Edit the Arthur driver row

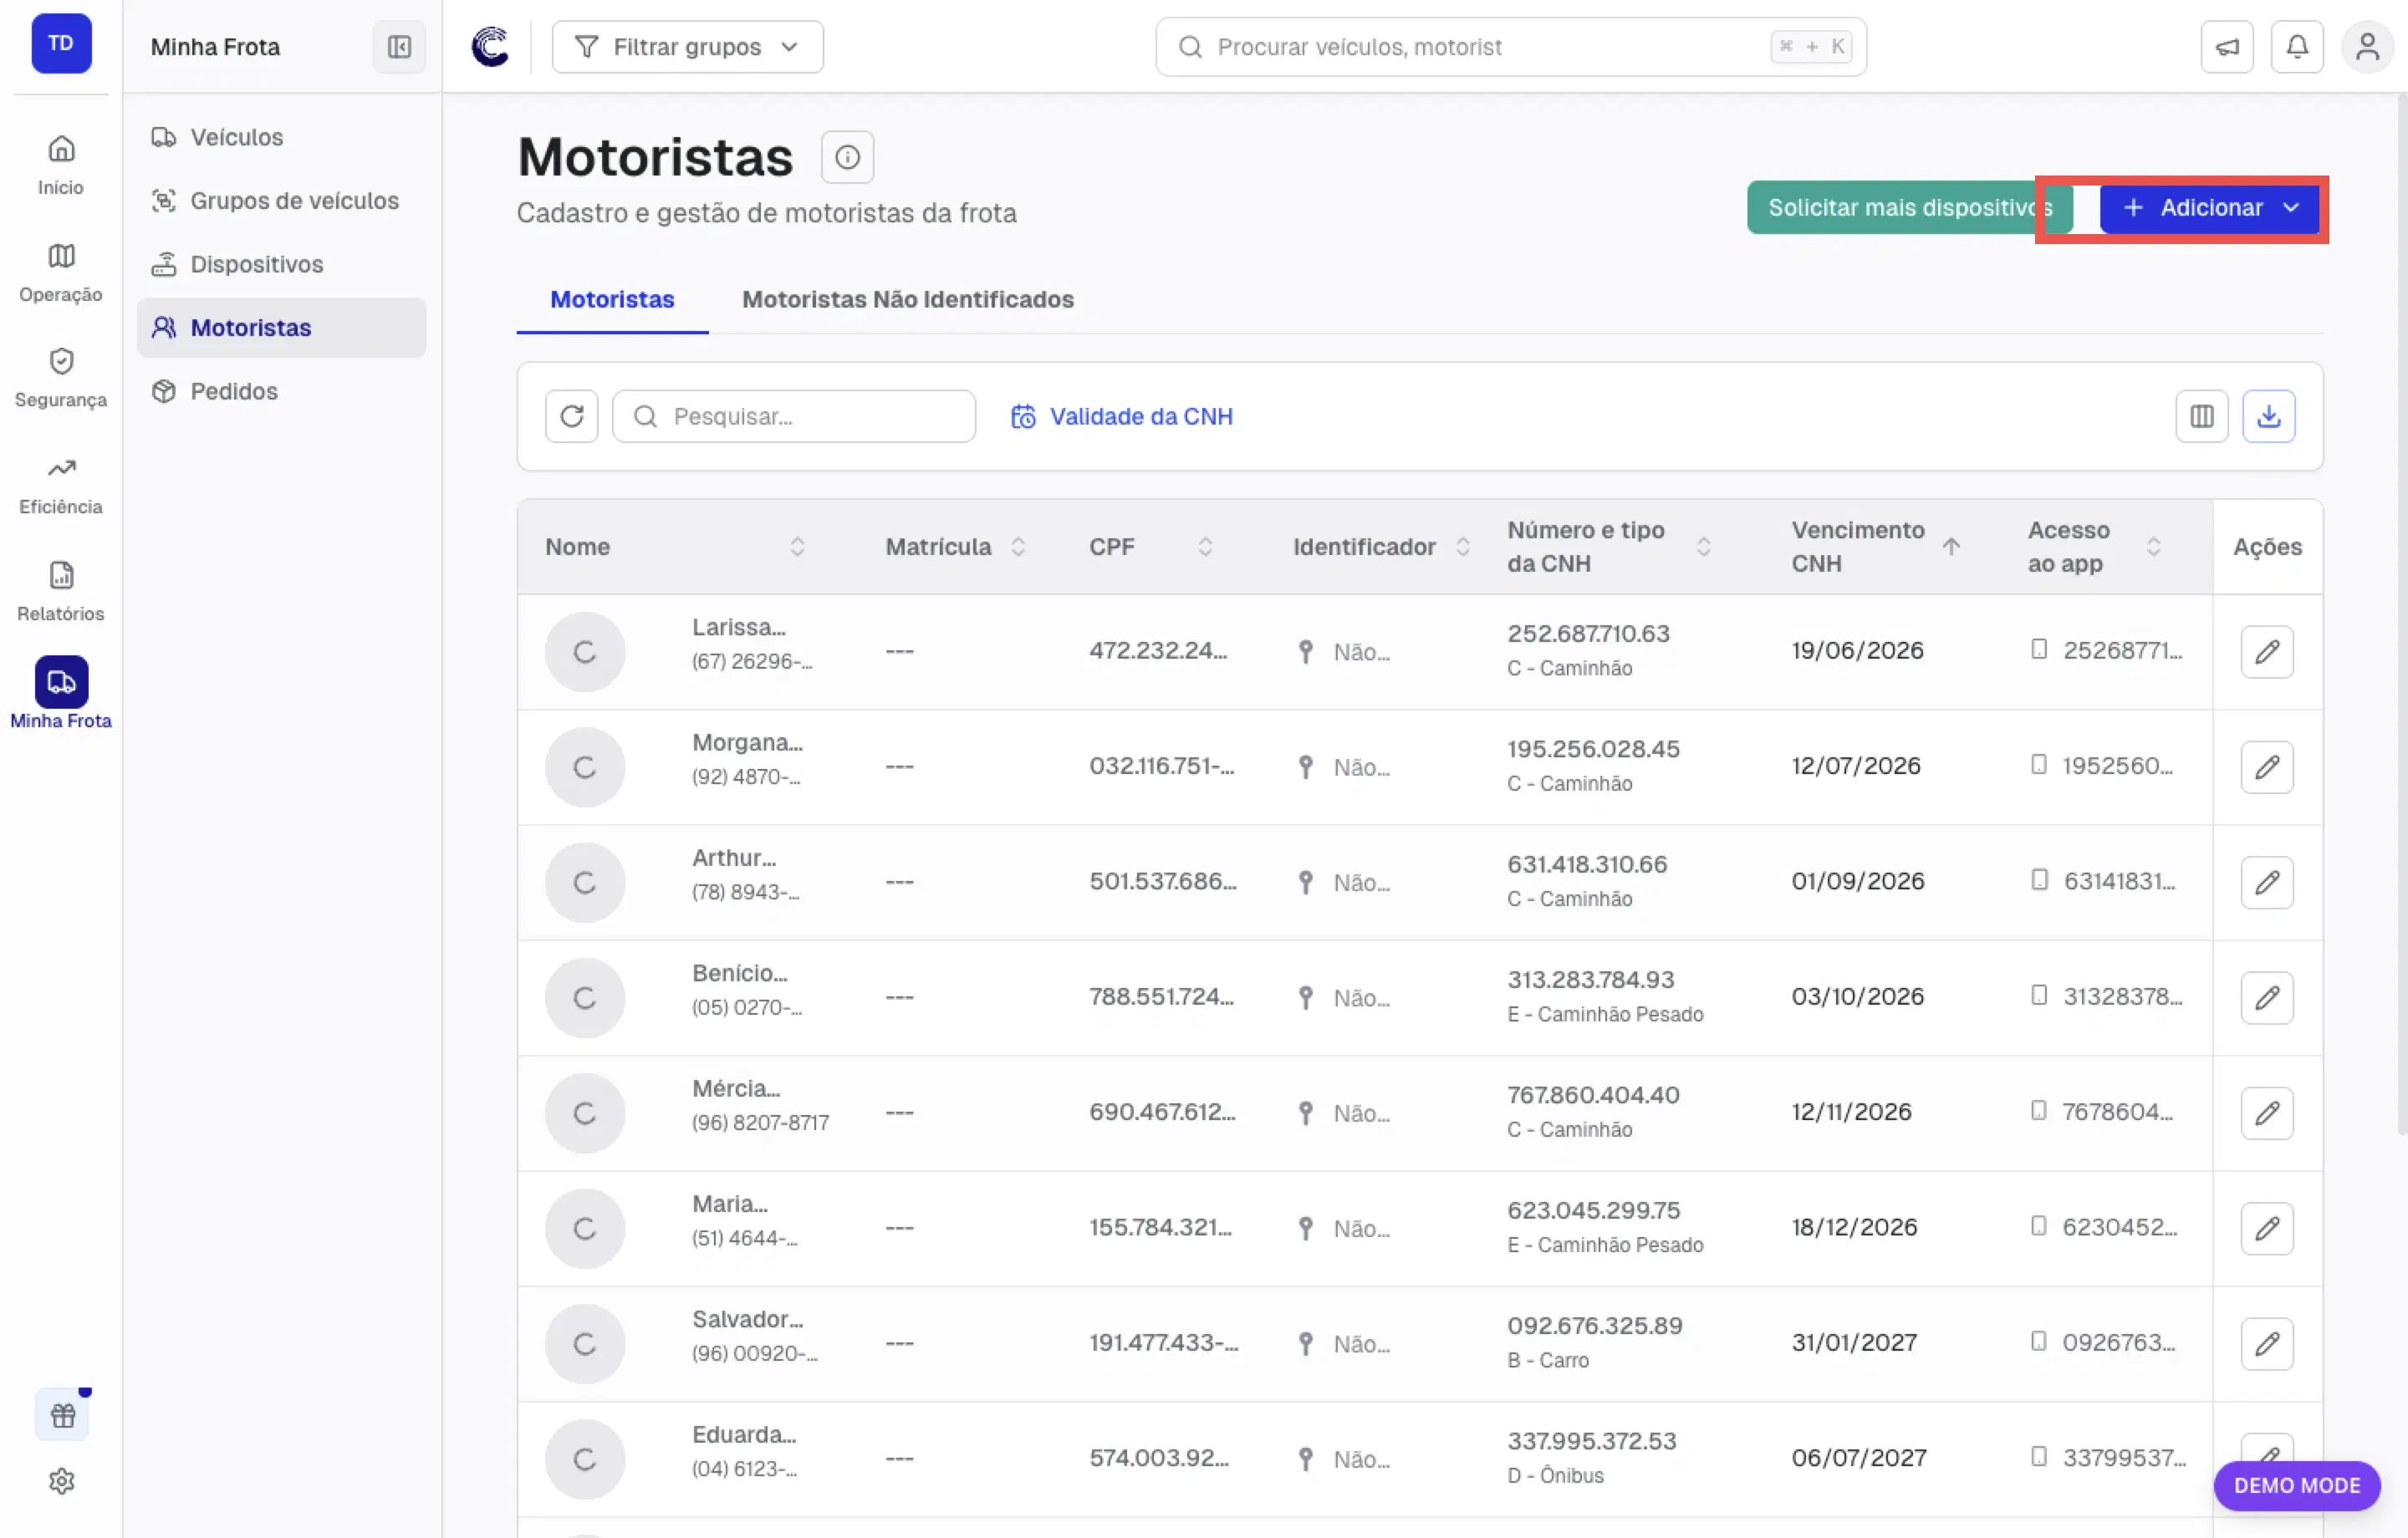pos(2266,882)
